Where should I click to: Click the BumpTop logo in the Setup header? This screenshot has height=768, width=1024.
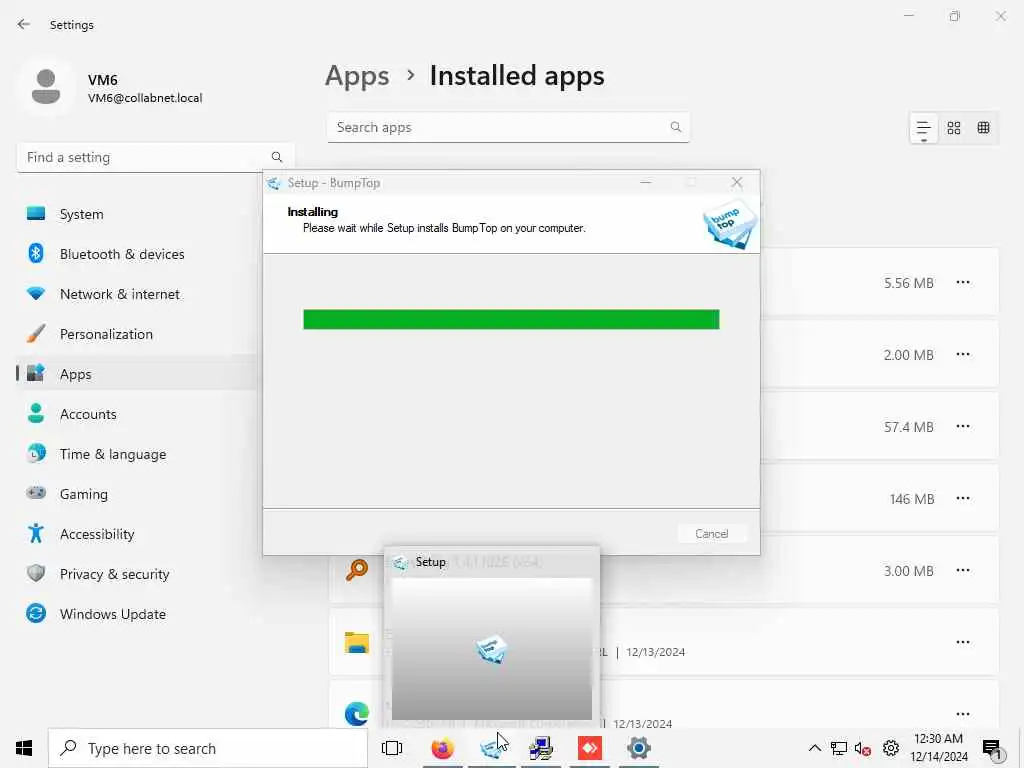pyautogui.click(x=729, y=225)
